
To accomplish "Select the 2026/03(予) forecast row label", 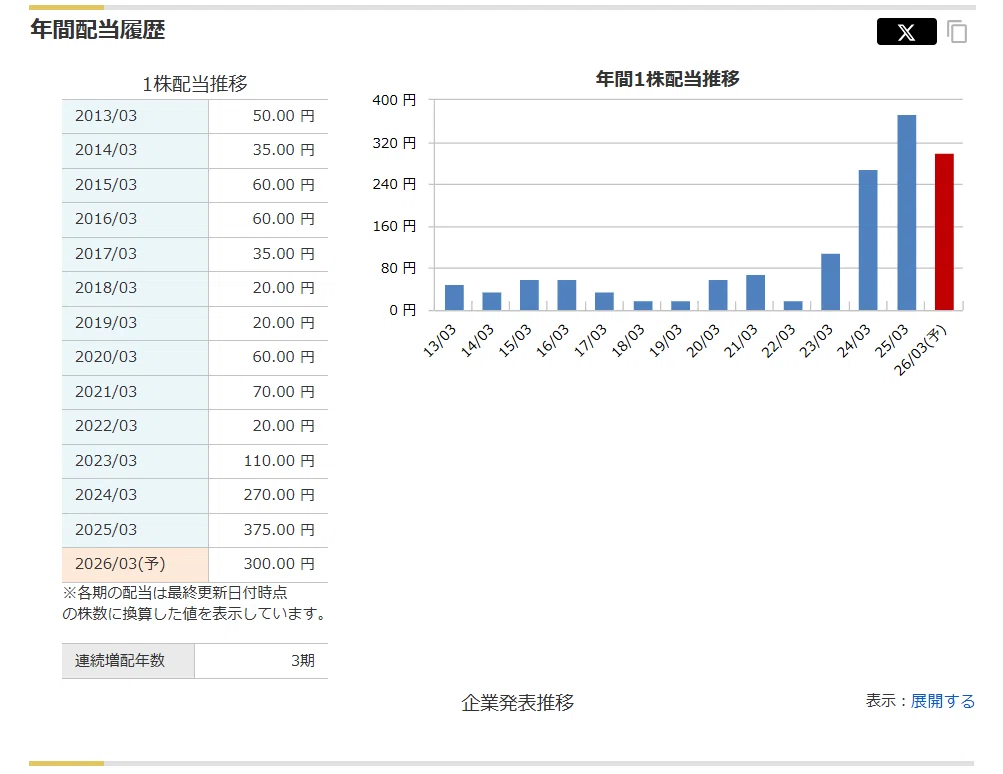I will (135, 564).
